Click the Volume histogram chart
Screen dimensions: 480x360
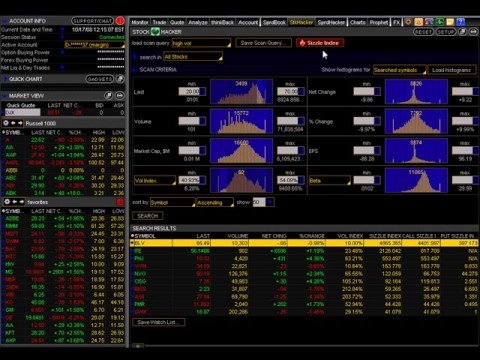[x=242, y=121]
